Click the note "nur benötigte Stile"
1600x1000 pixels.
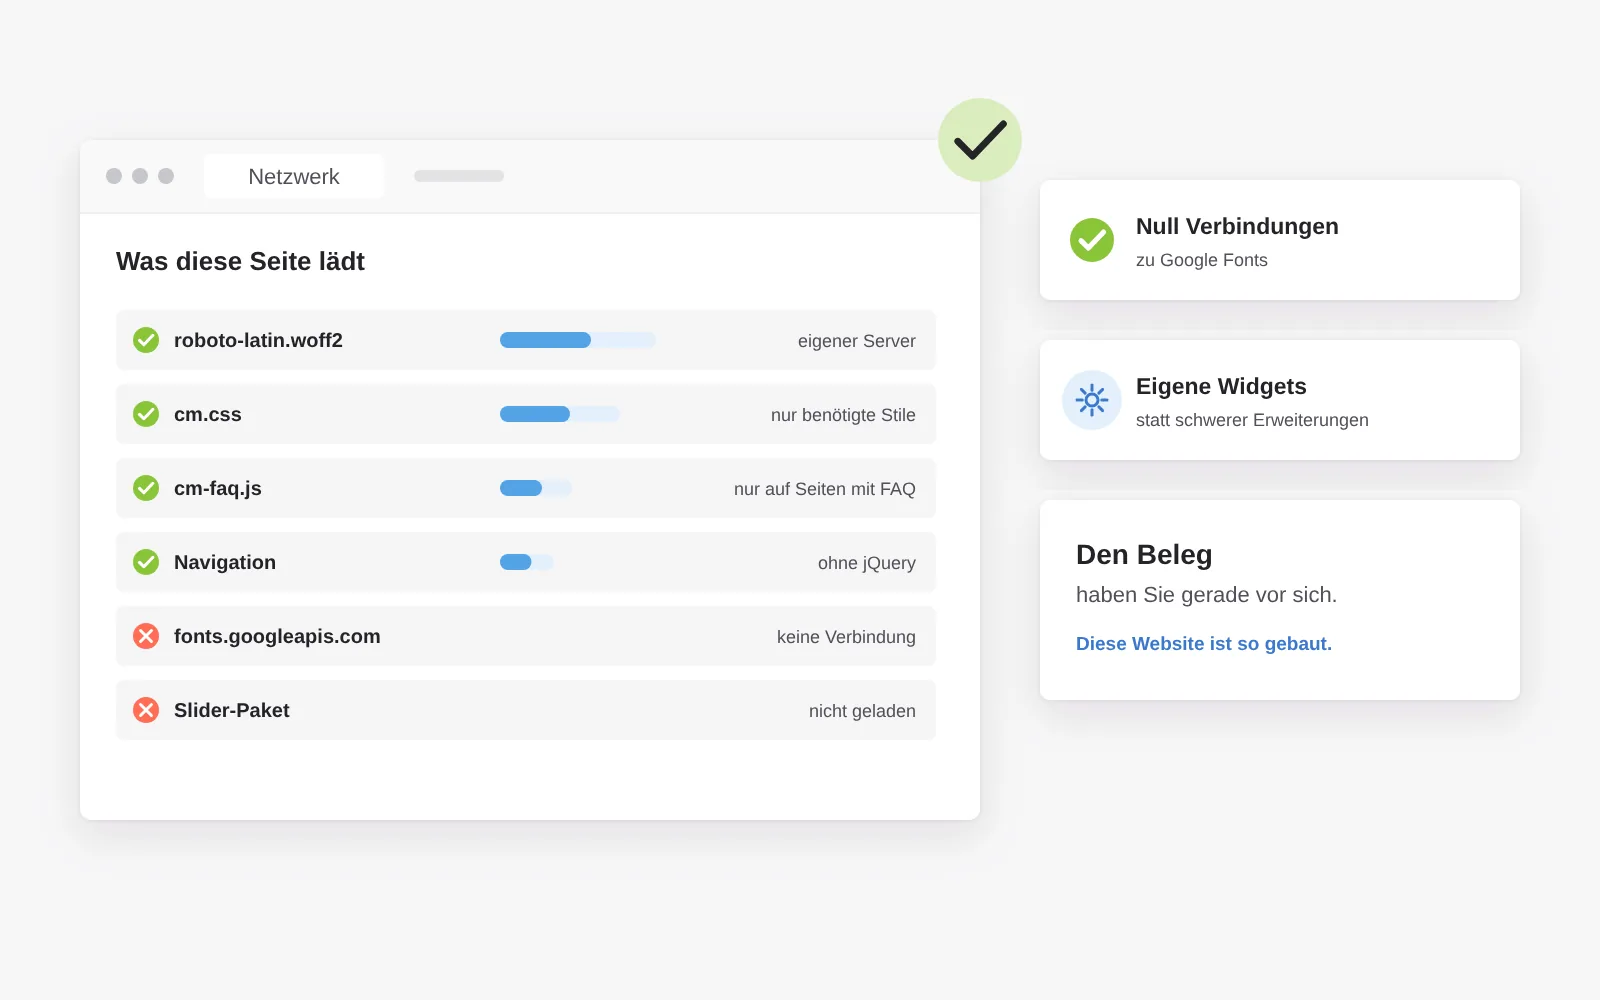843,415
